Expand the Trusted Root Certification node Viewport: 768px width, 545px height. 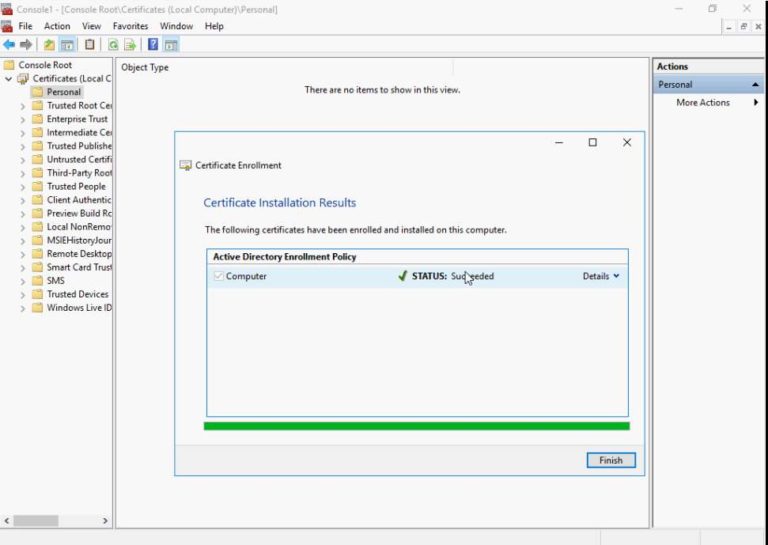tap(23, 106)
